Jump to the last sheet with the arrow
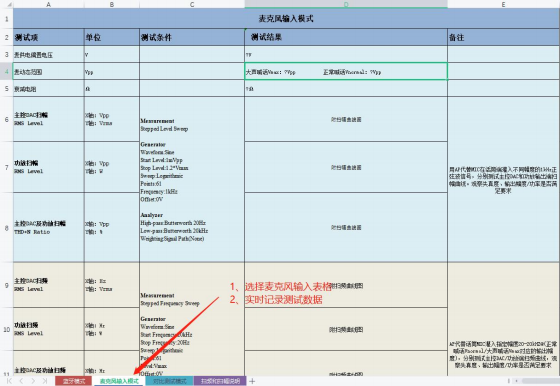Screen dimensions: 560x386 point(45,381)
